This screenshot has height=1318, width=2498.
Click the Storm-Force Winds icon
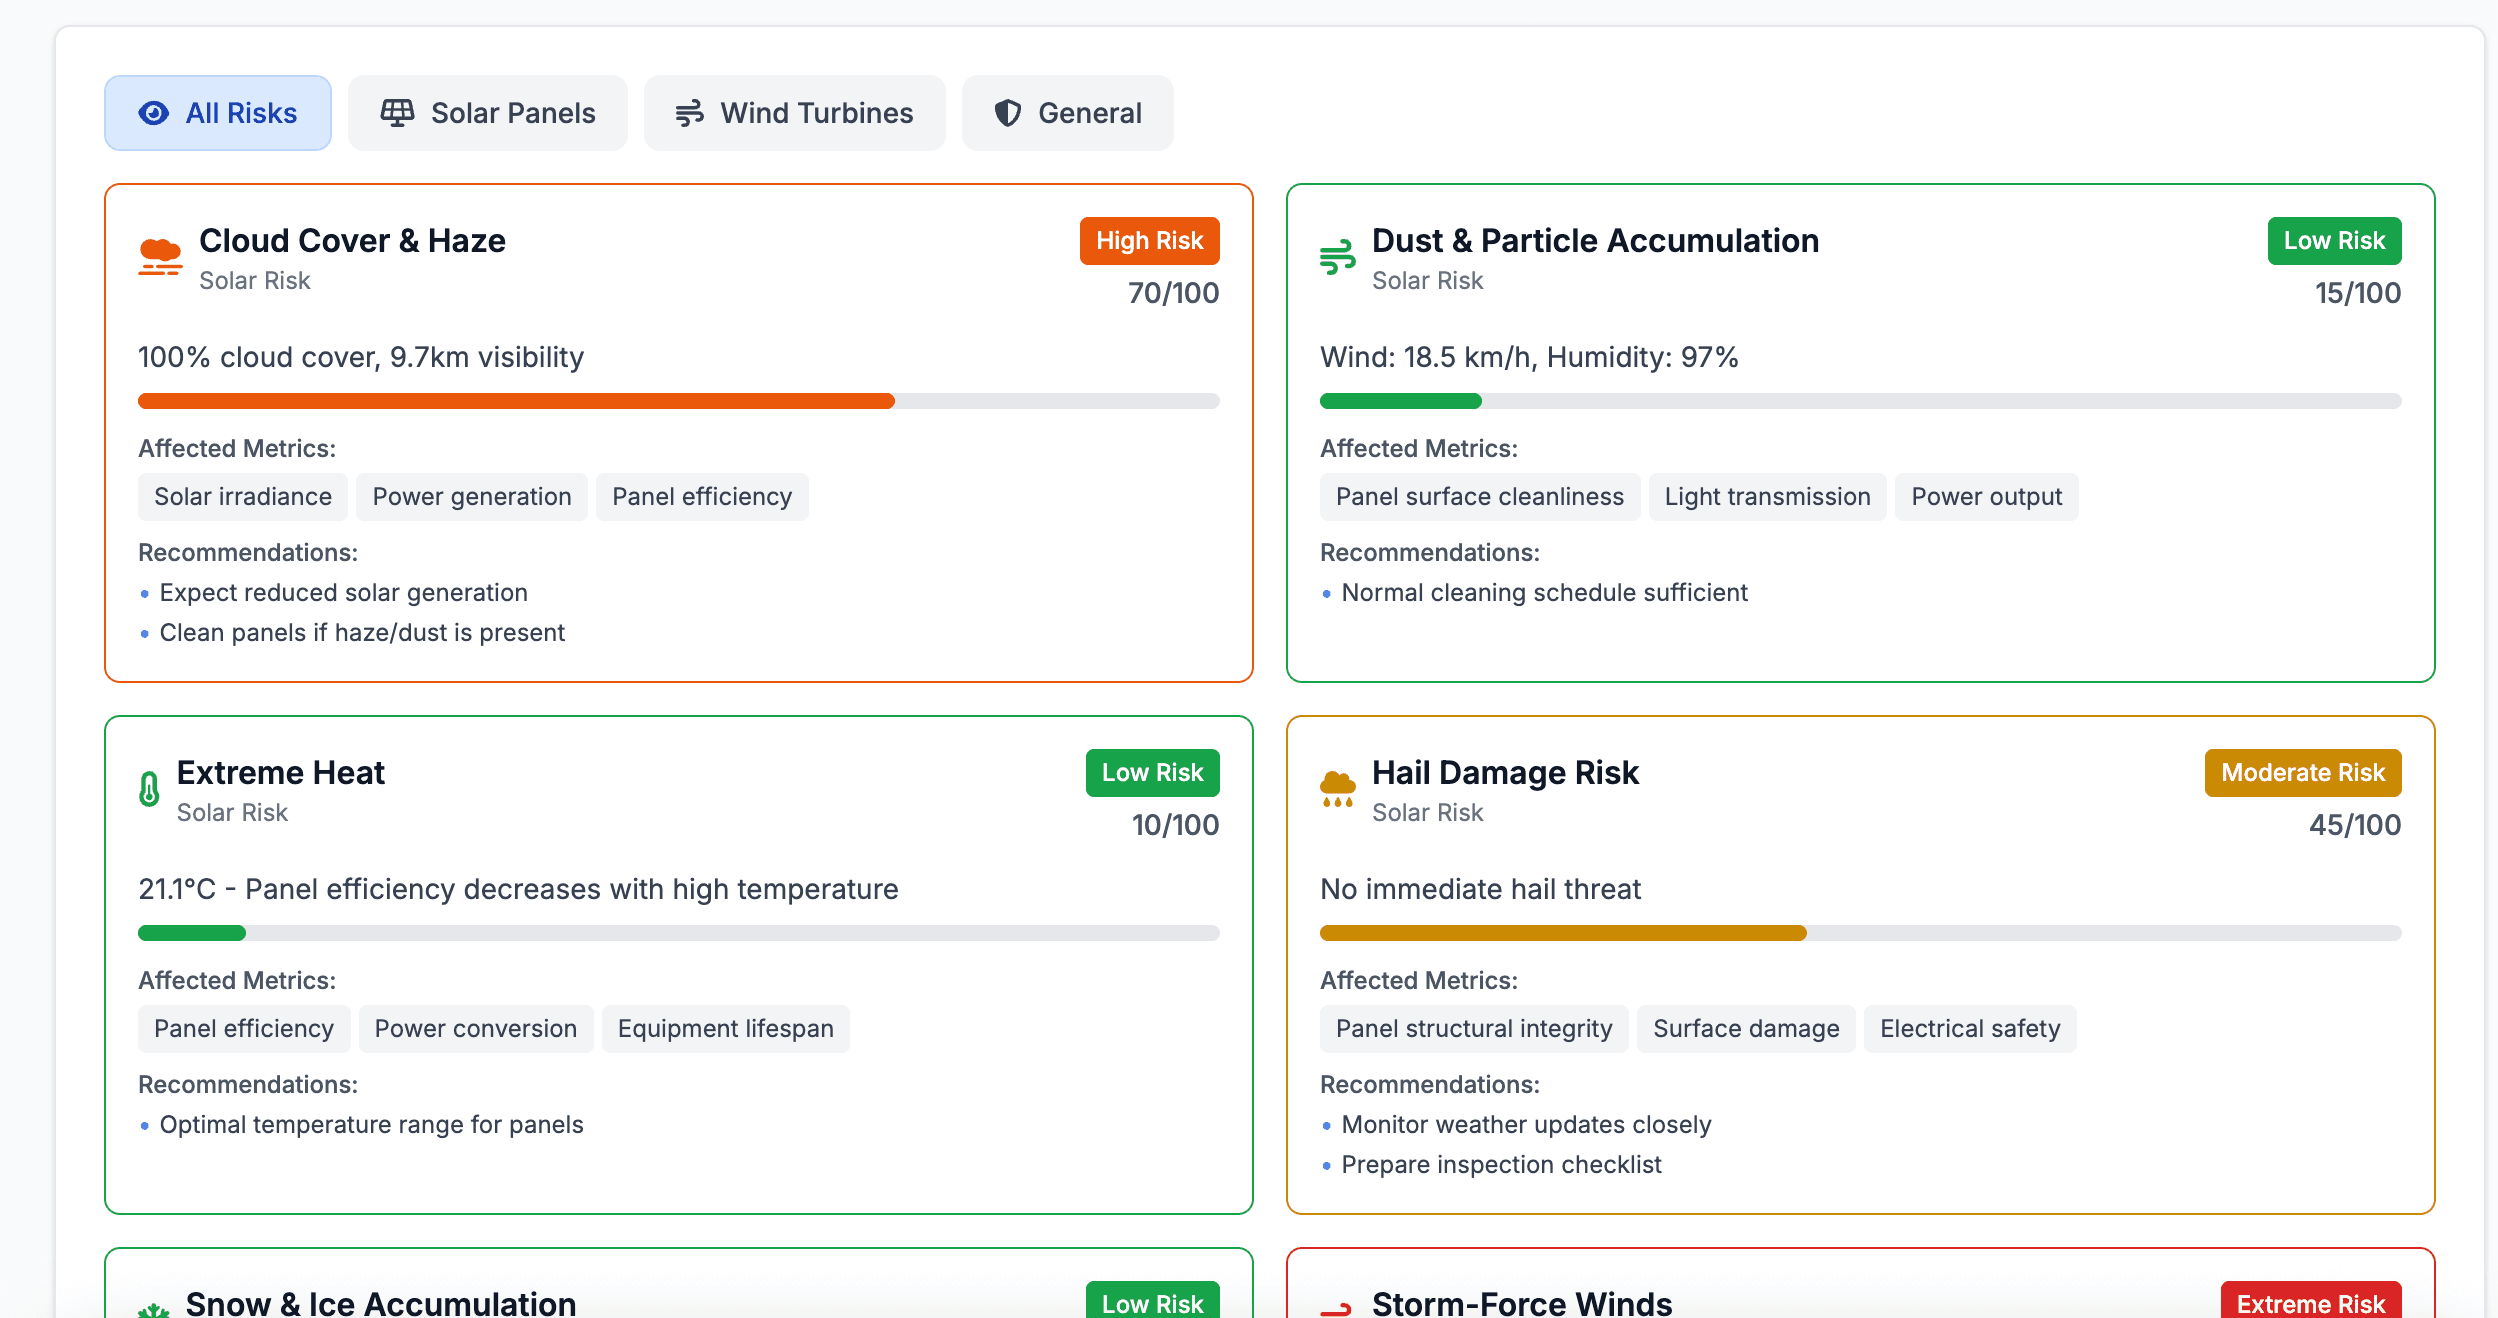[x=1337, y=1310]
